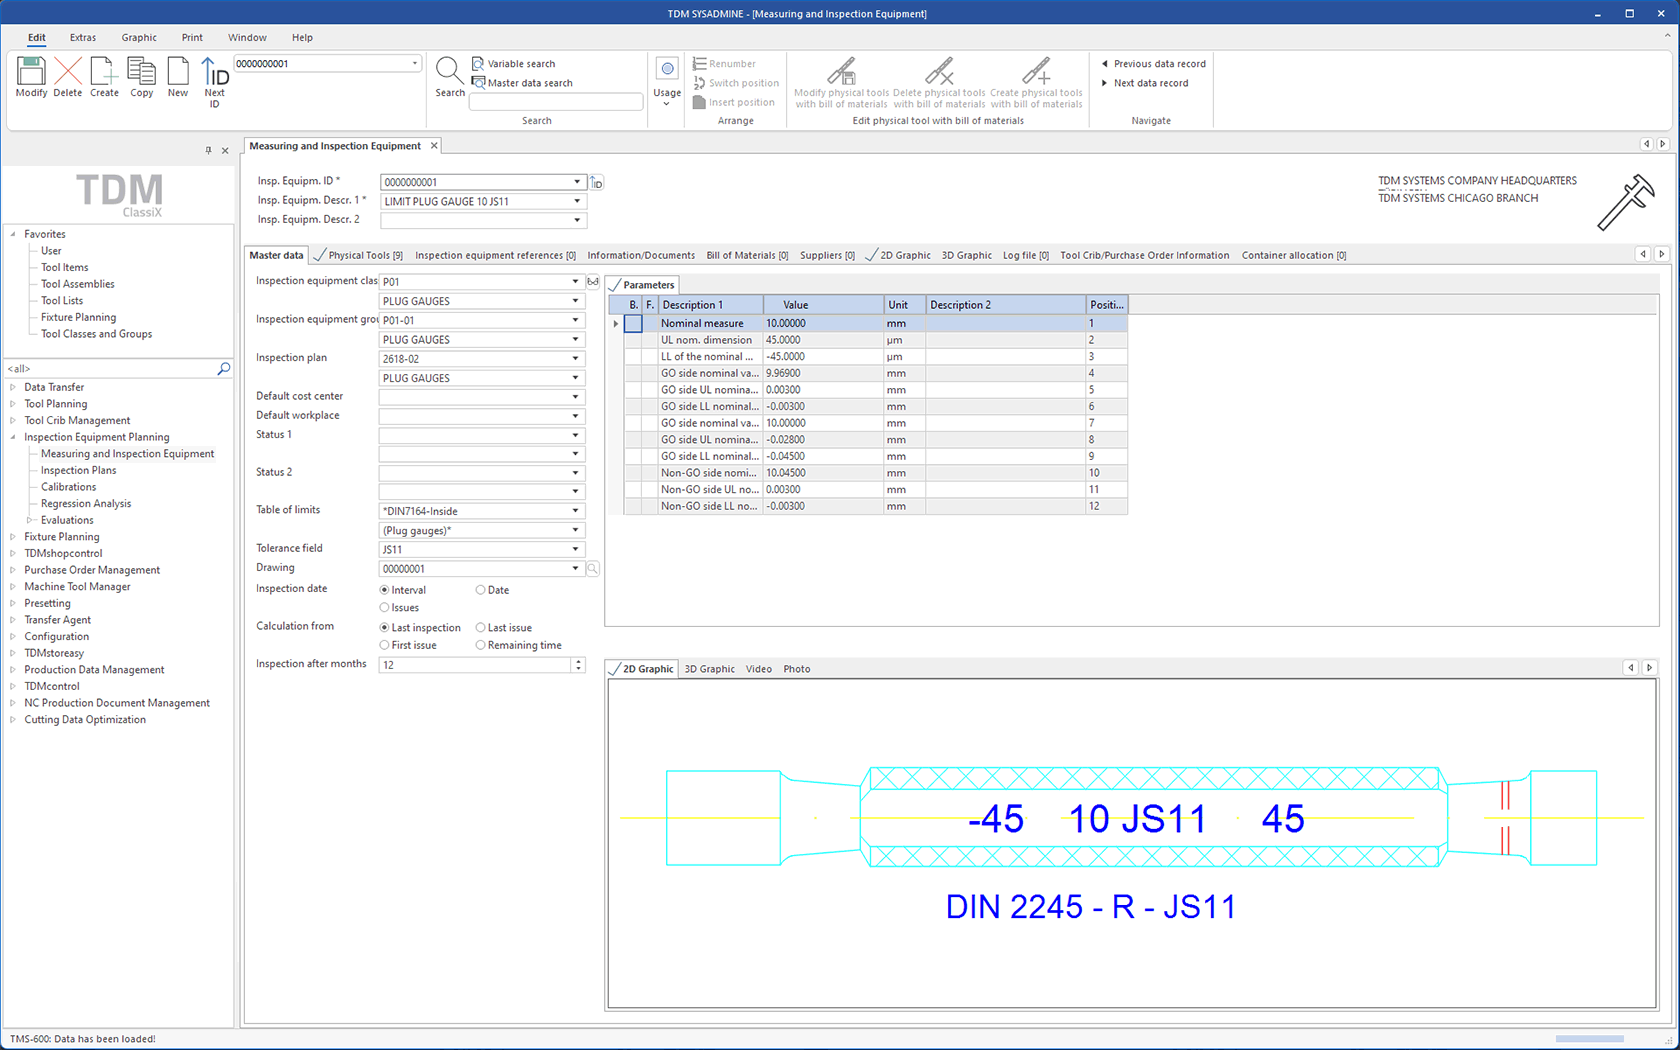Open the Table of limits dropdown
Viewport: 1680px width, 1050px height.
point(576,511)
